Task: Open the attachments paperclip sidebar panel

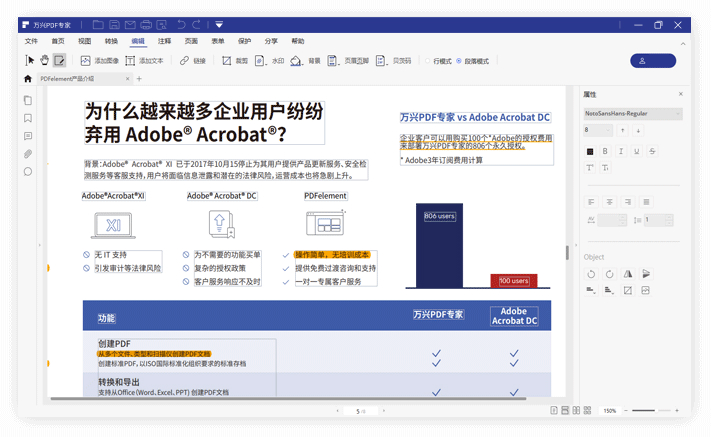Action: coord(28,154)
